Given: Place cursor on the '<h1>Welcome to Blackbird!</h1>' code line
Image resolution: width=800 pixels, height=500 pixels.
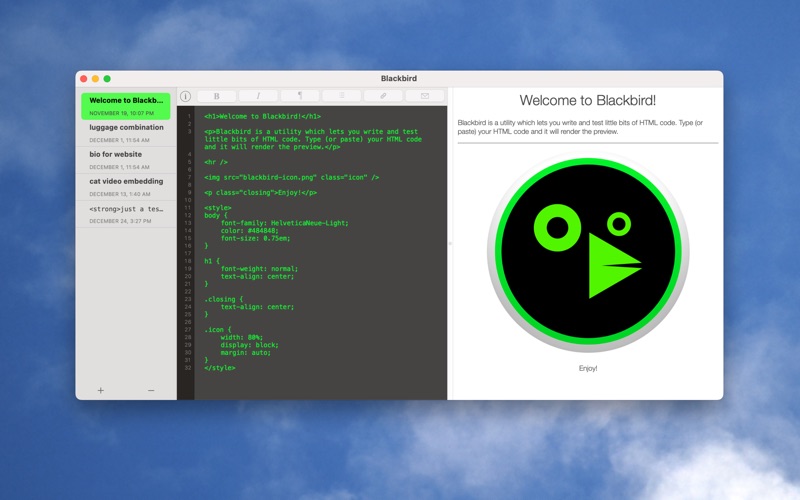Looking at the screenshot, I should [262, 116].
